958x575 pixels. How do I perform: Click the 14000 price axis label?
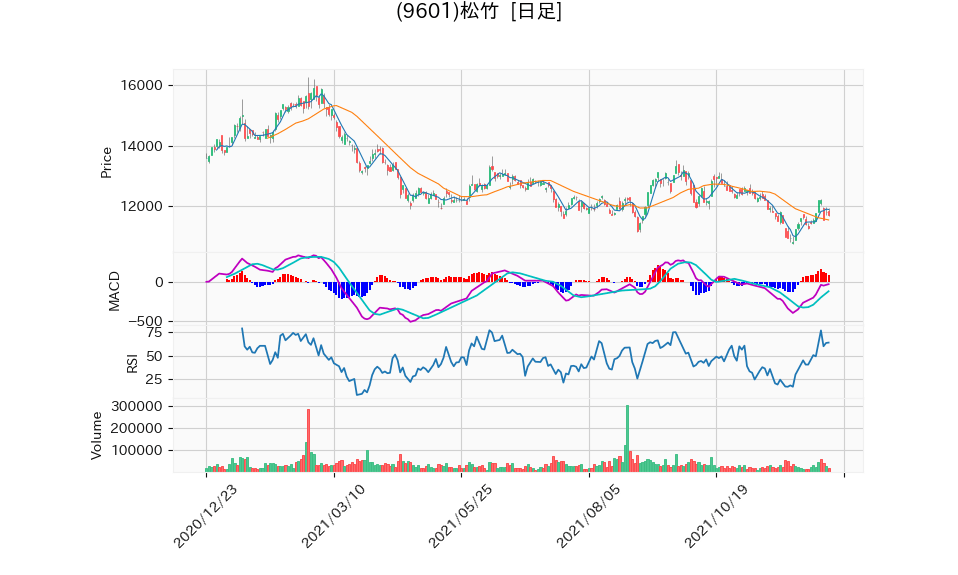[x=142, y=146]
